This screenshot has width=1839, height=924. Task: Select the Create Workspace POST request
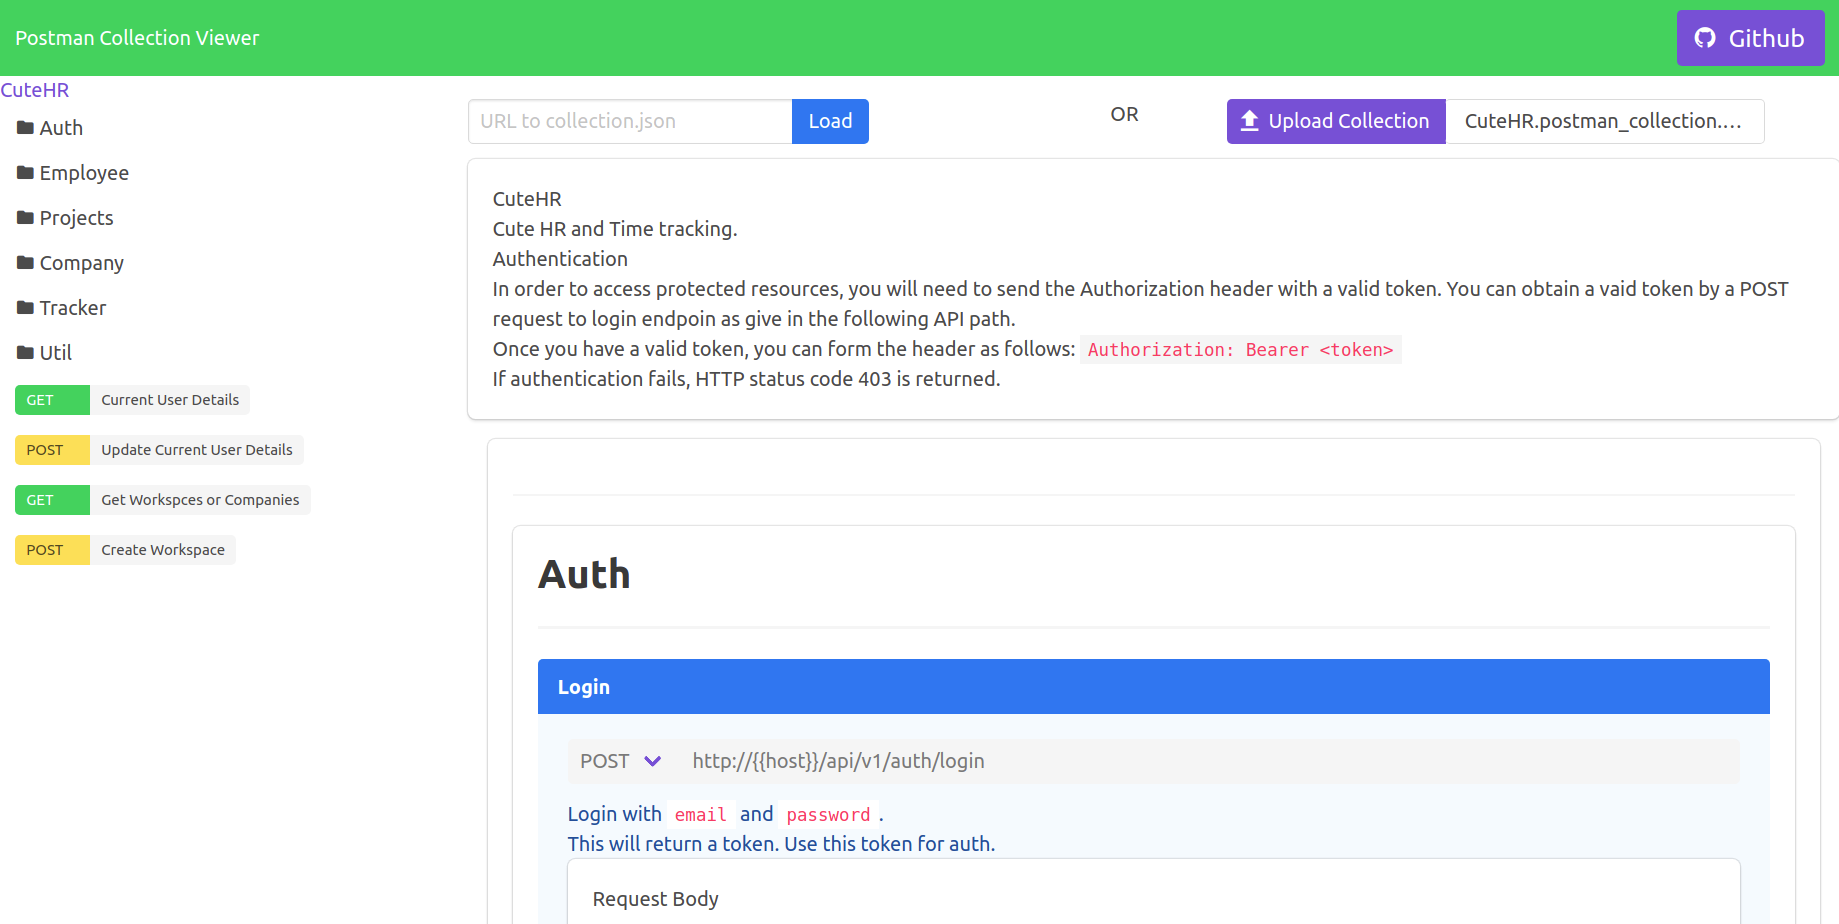125,550
